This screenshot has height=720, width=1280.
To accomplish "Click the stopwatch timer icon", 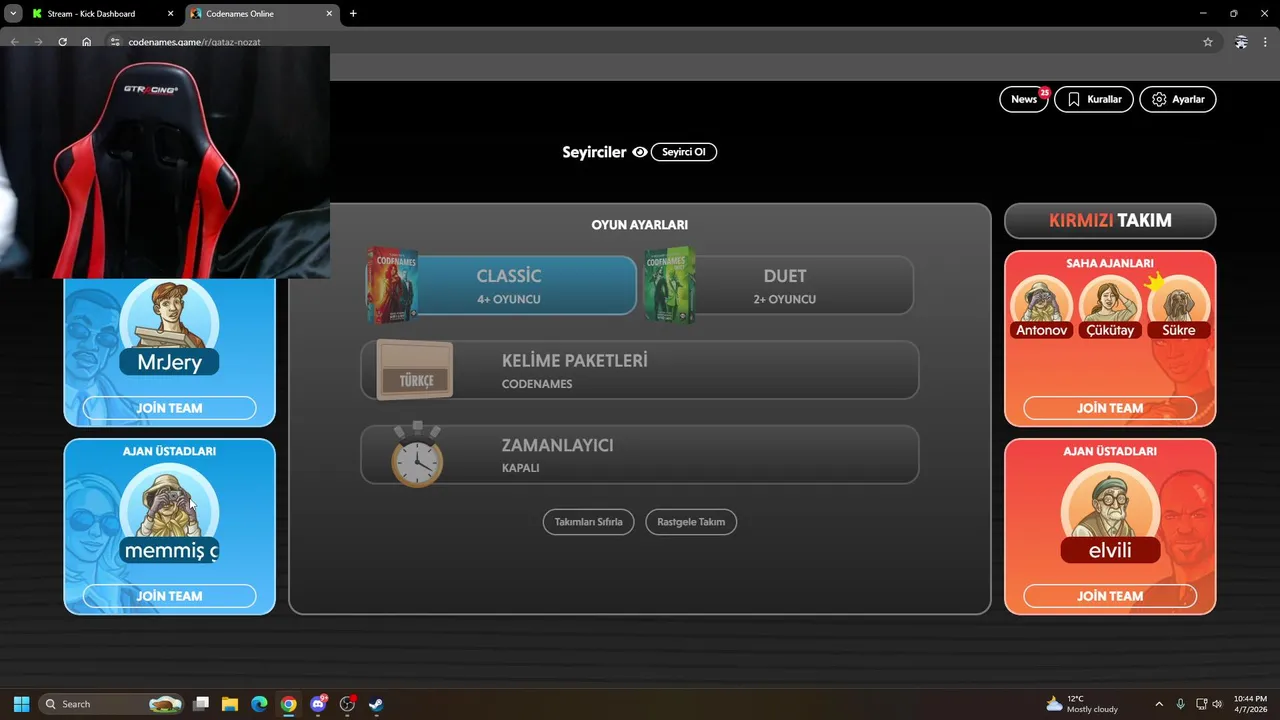I will point(417,455).
